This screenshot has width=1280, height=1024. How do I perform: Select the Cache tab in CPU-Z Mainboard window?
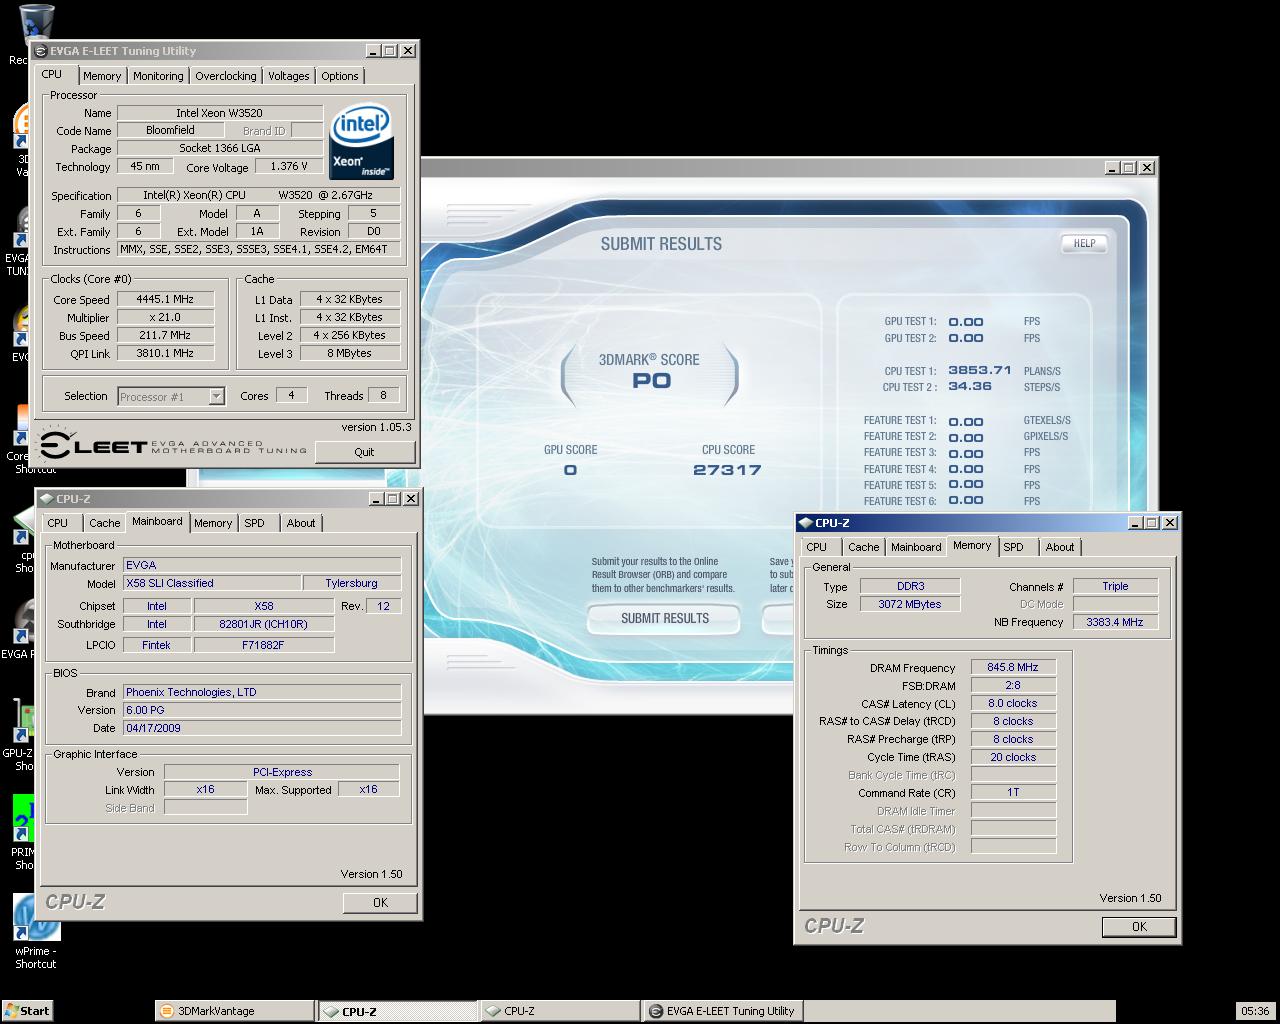click(x=104, y=523)
